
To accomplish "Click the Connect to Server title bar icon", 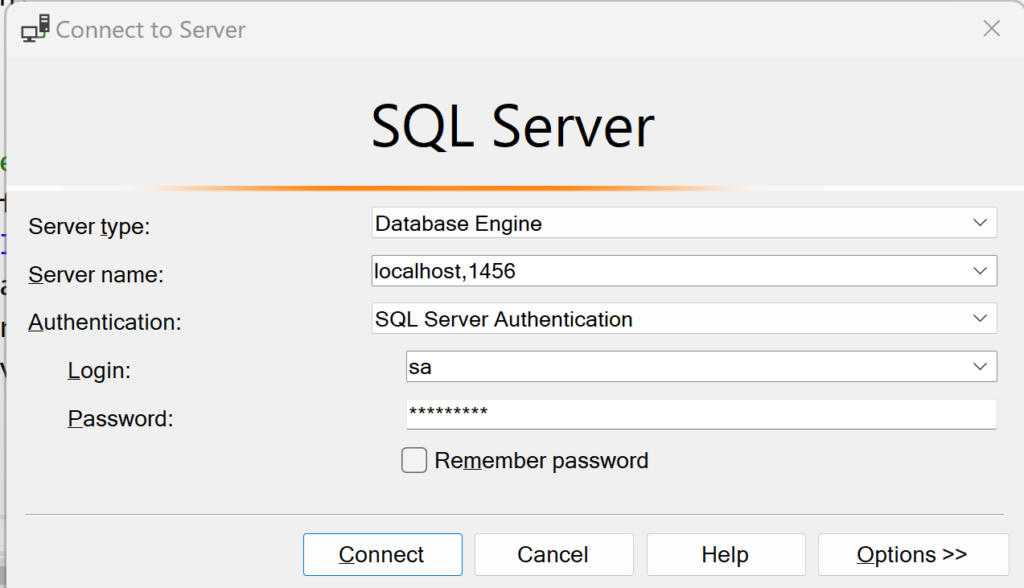I will pos(35,30).
